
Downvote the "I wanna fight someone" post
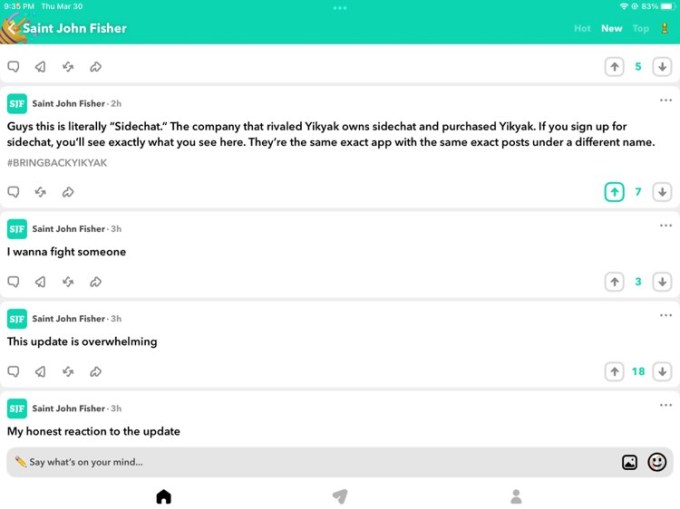[x=662, y=282]
